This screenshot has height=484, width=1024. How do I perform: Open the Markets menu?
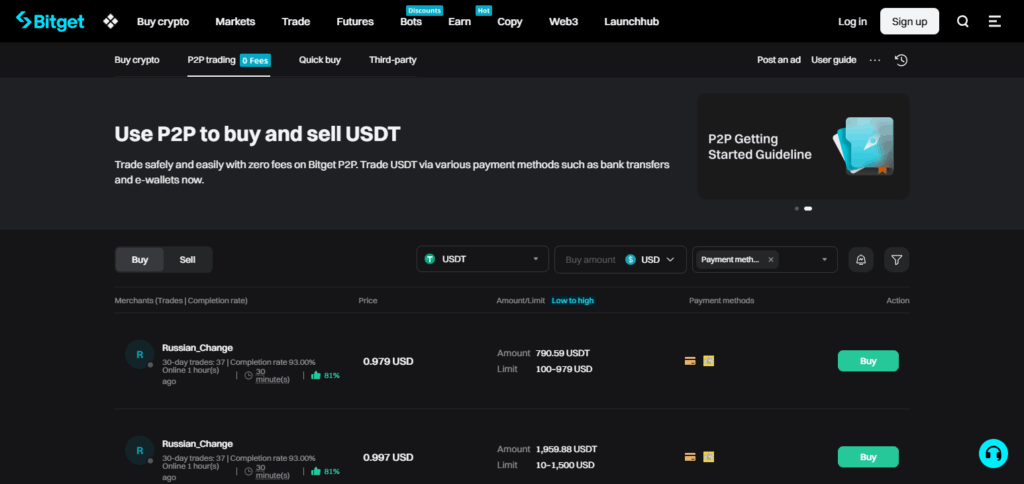[x=235, y=22]
